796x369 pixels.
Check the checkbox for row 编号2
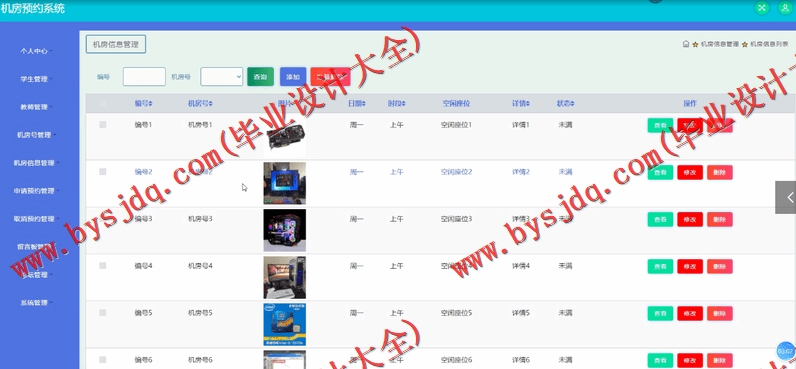(x=103, y=172)
